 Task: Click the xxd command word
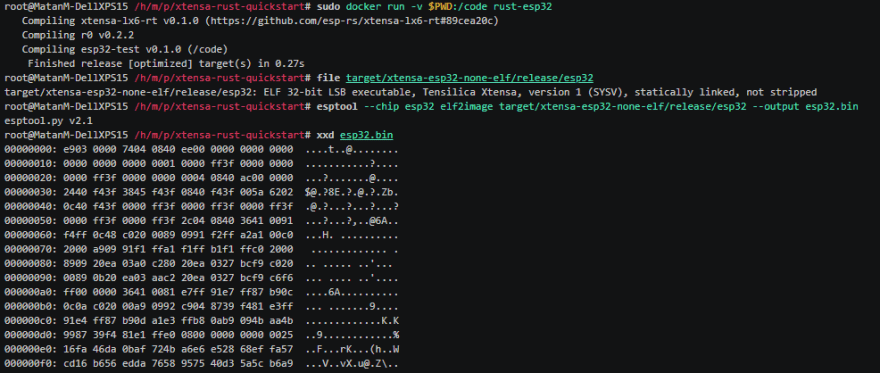click(x=326, y=136)
